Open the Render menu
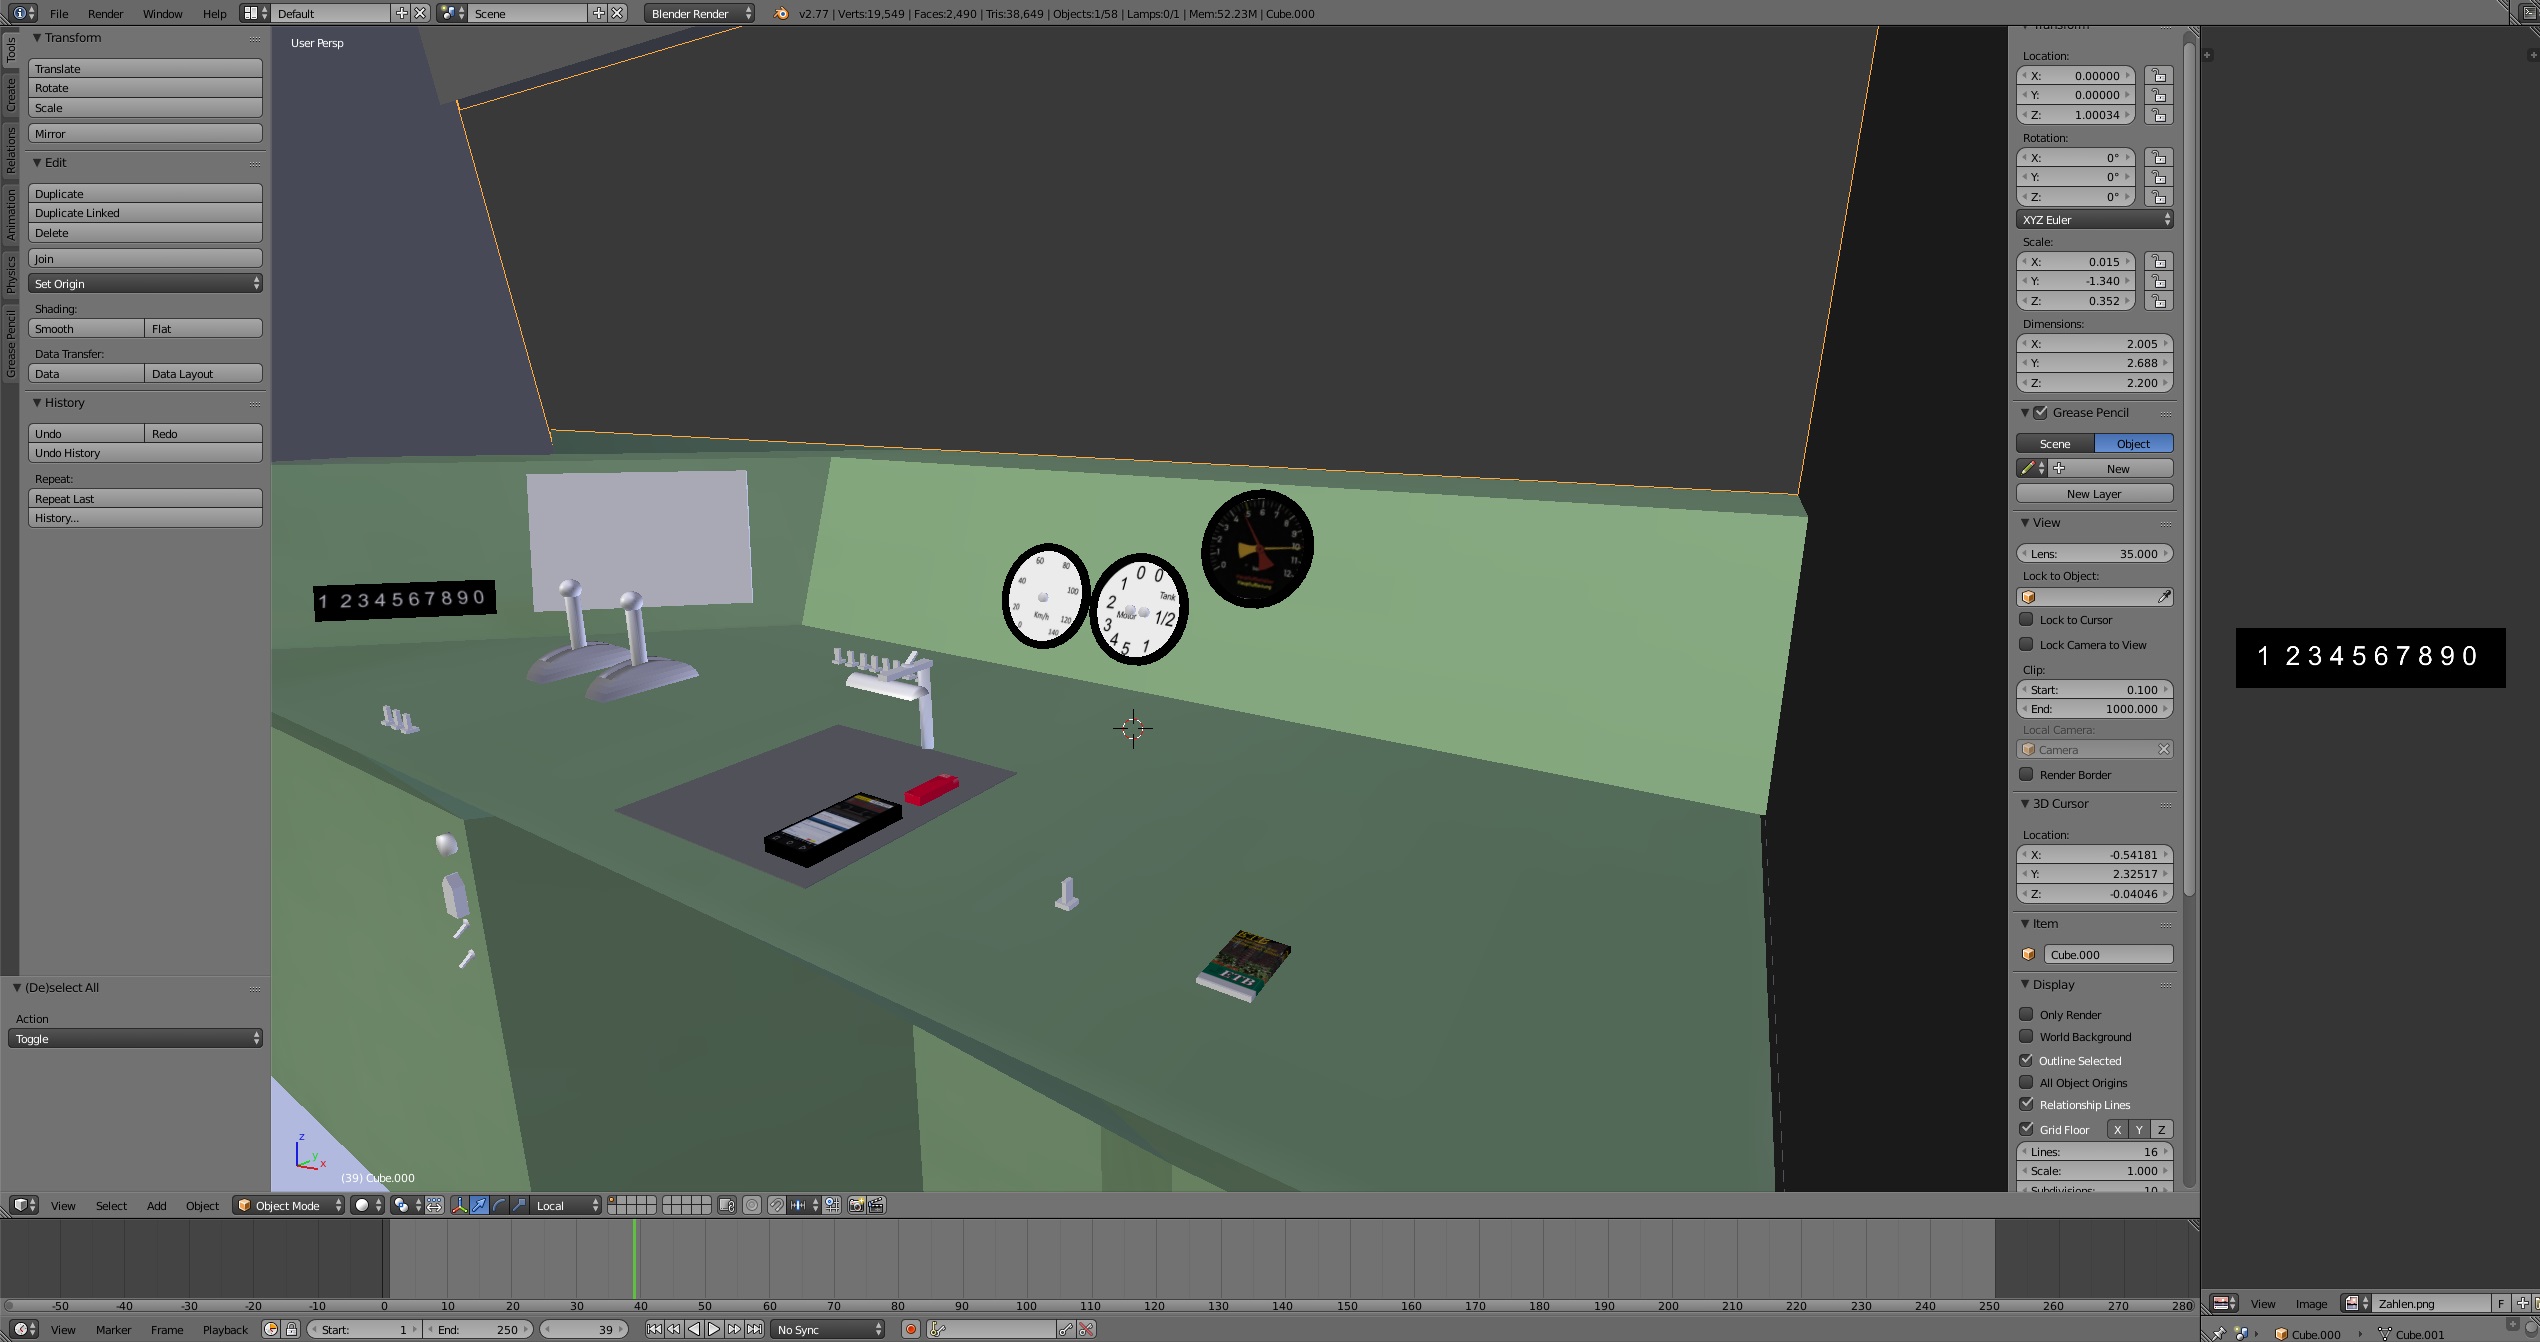Screen dimensions: 2540x1342 click(x=105, y=14)
